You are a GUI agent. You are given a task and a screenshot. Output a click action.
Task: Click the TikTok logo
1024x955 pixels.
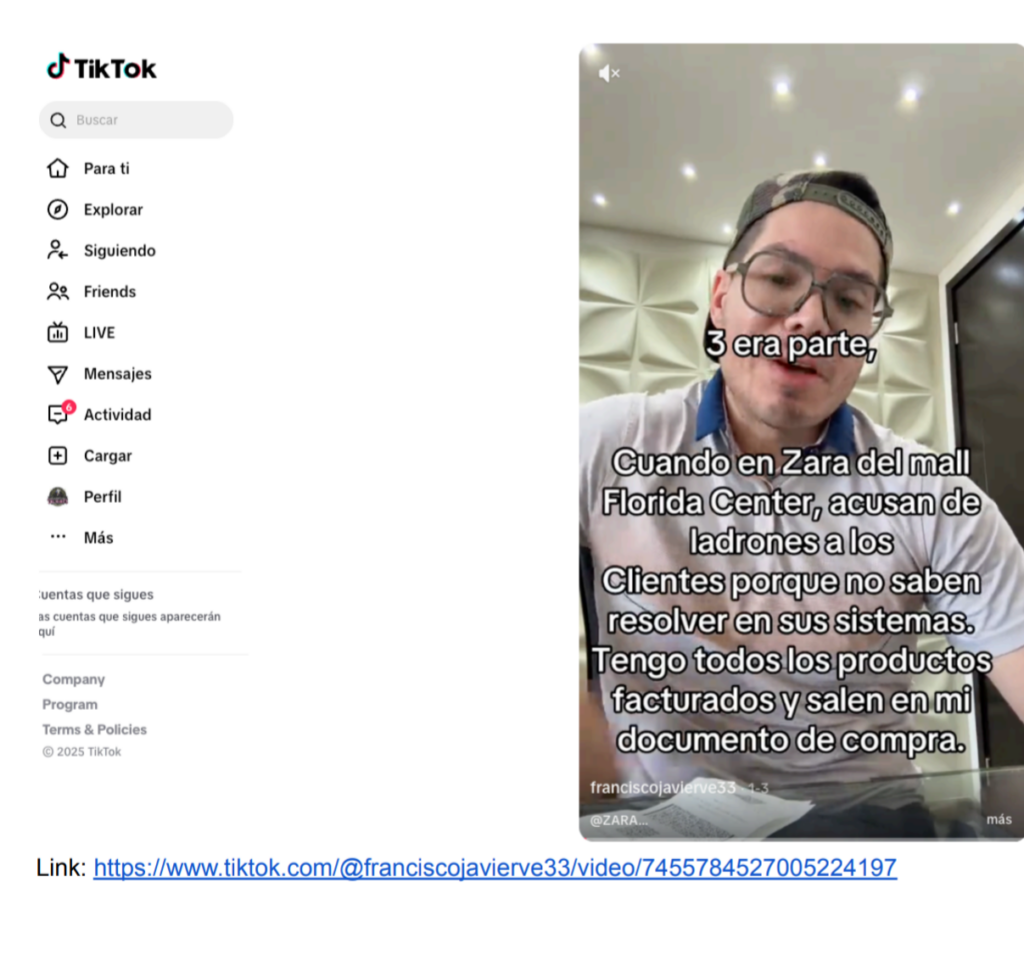pyautogui.click(x=102, y=68)
